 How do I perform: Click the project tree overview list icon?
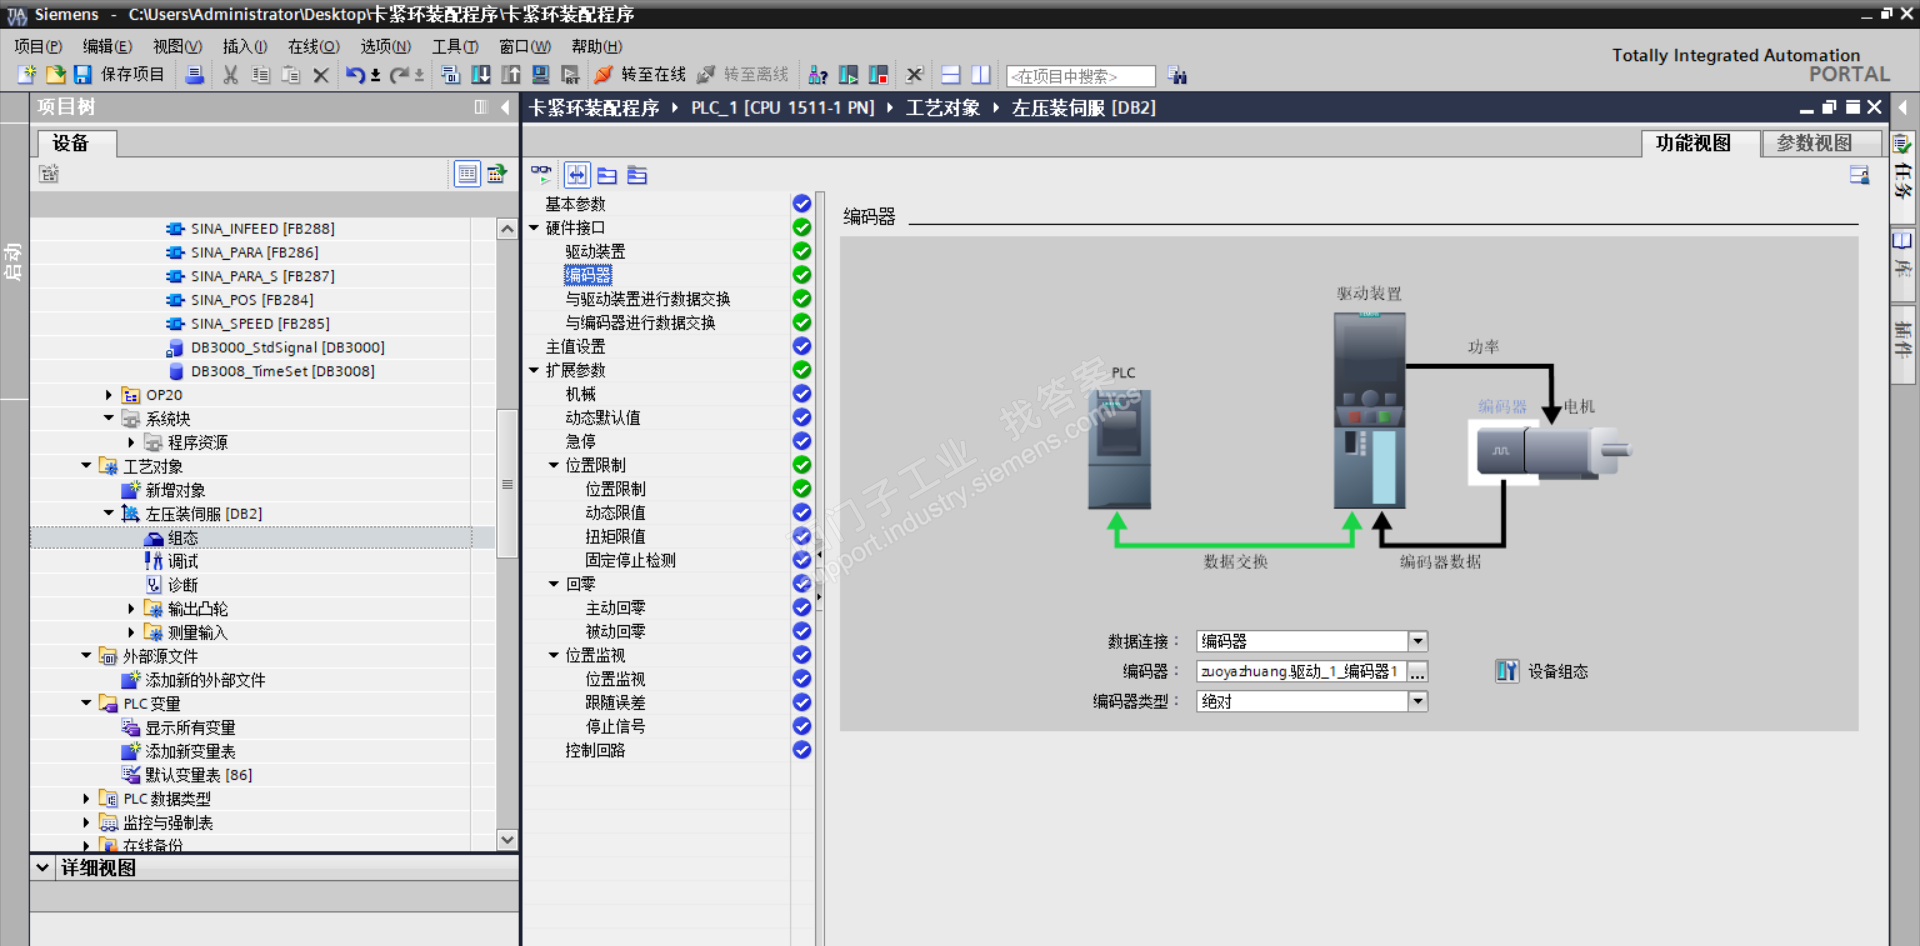coord(467,174)
